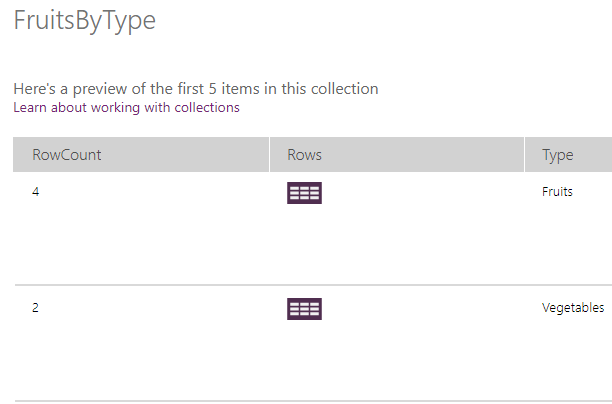Click the RowCount column header
Viewport: 612px width, 404px height.
point(67,155)
